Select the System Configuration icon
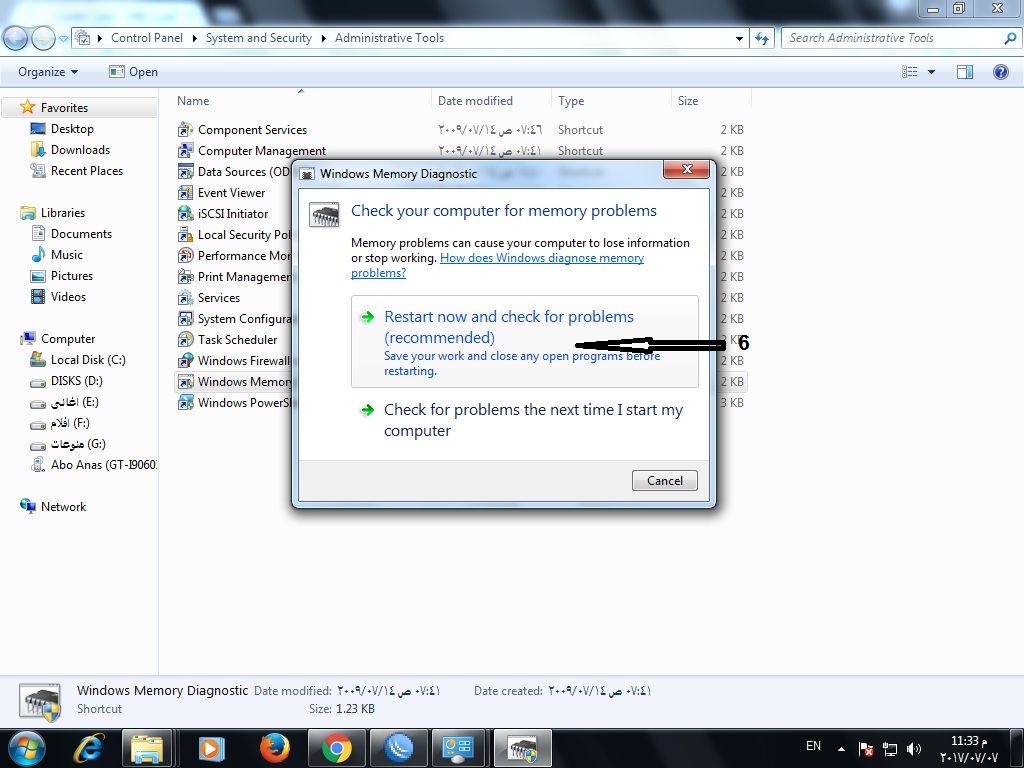Screen dimensions: 1024x768 [x=185, y=319]
